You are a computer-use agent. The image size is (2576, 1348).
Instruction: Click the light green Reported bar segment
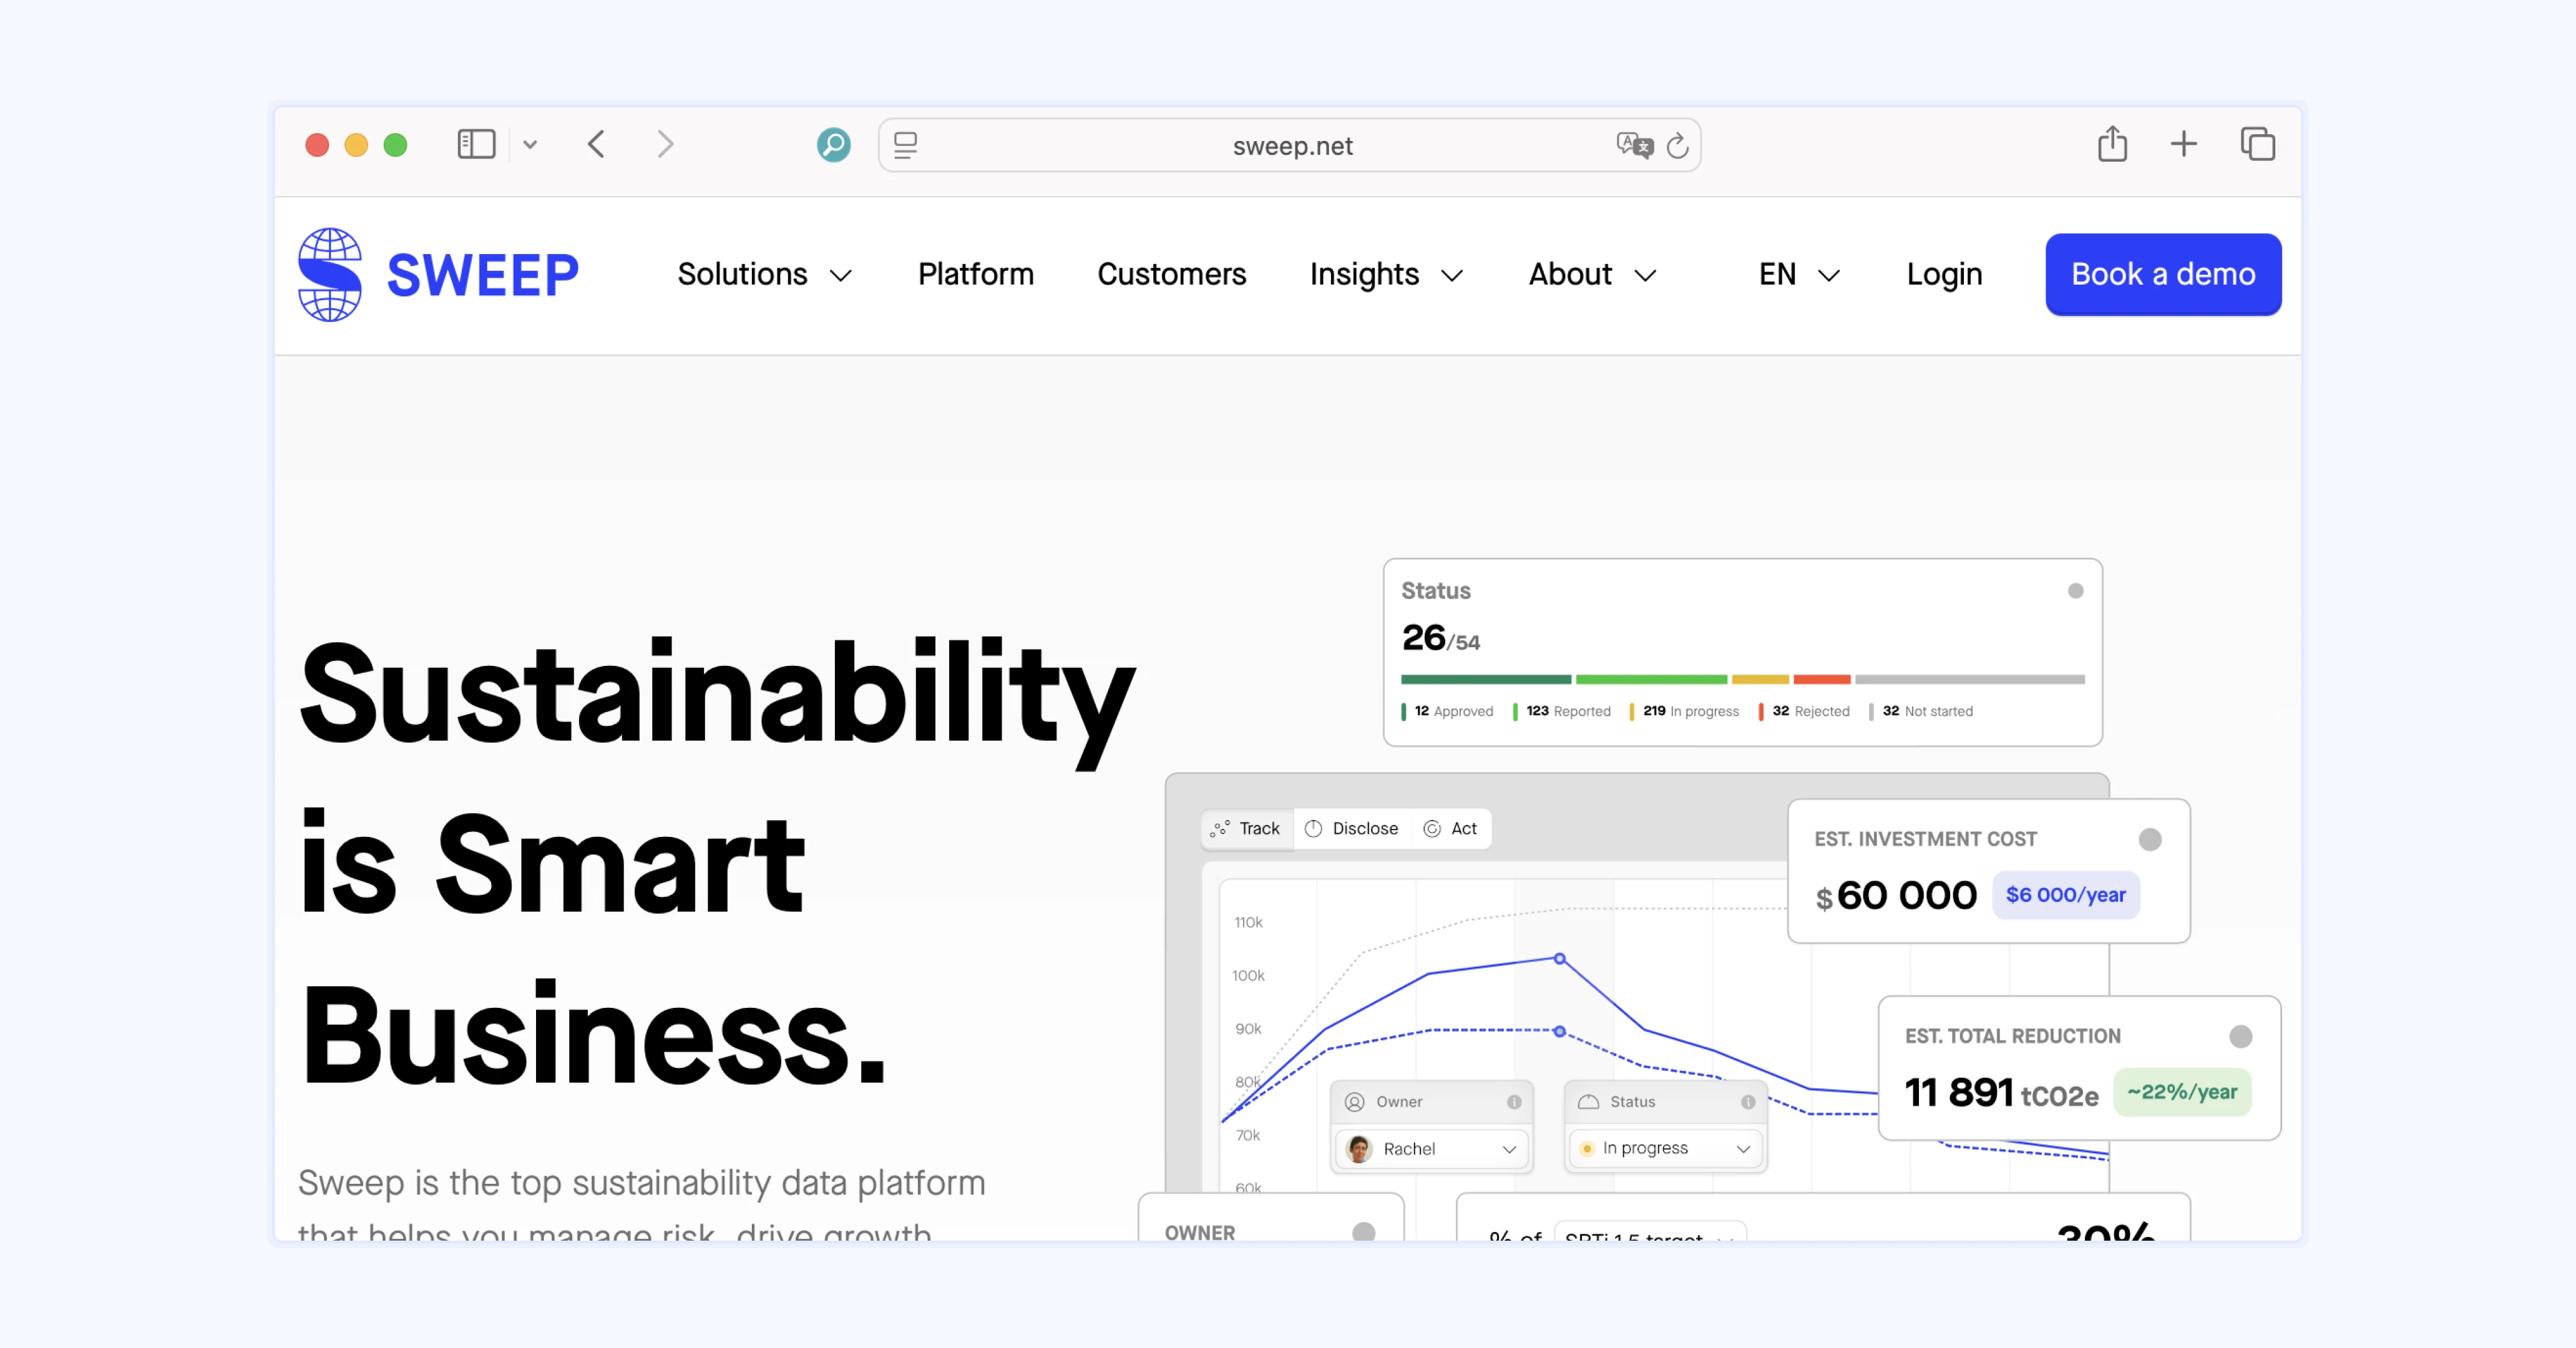[1651, 679]
